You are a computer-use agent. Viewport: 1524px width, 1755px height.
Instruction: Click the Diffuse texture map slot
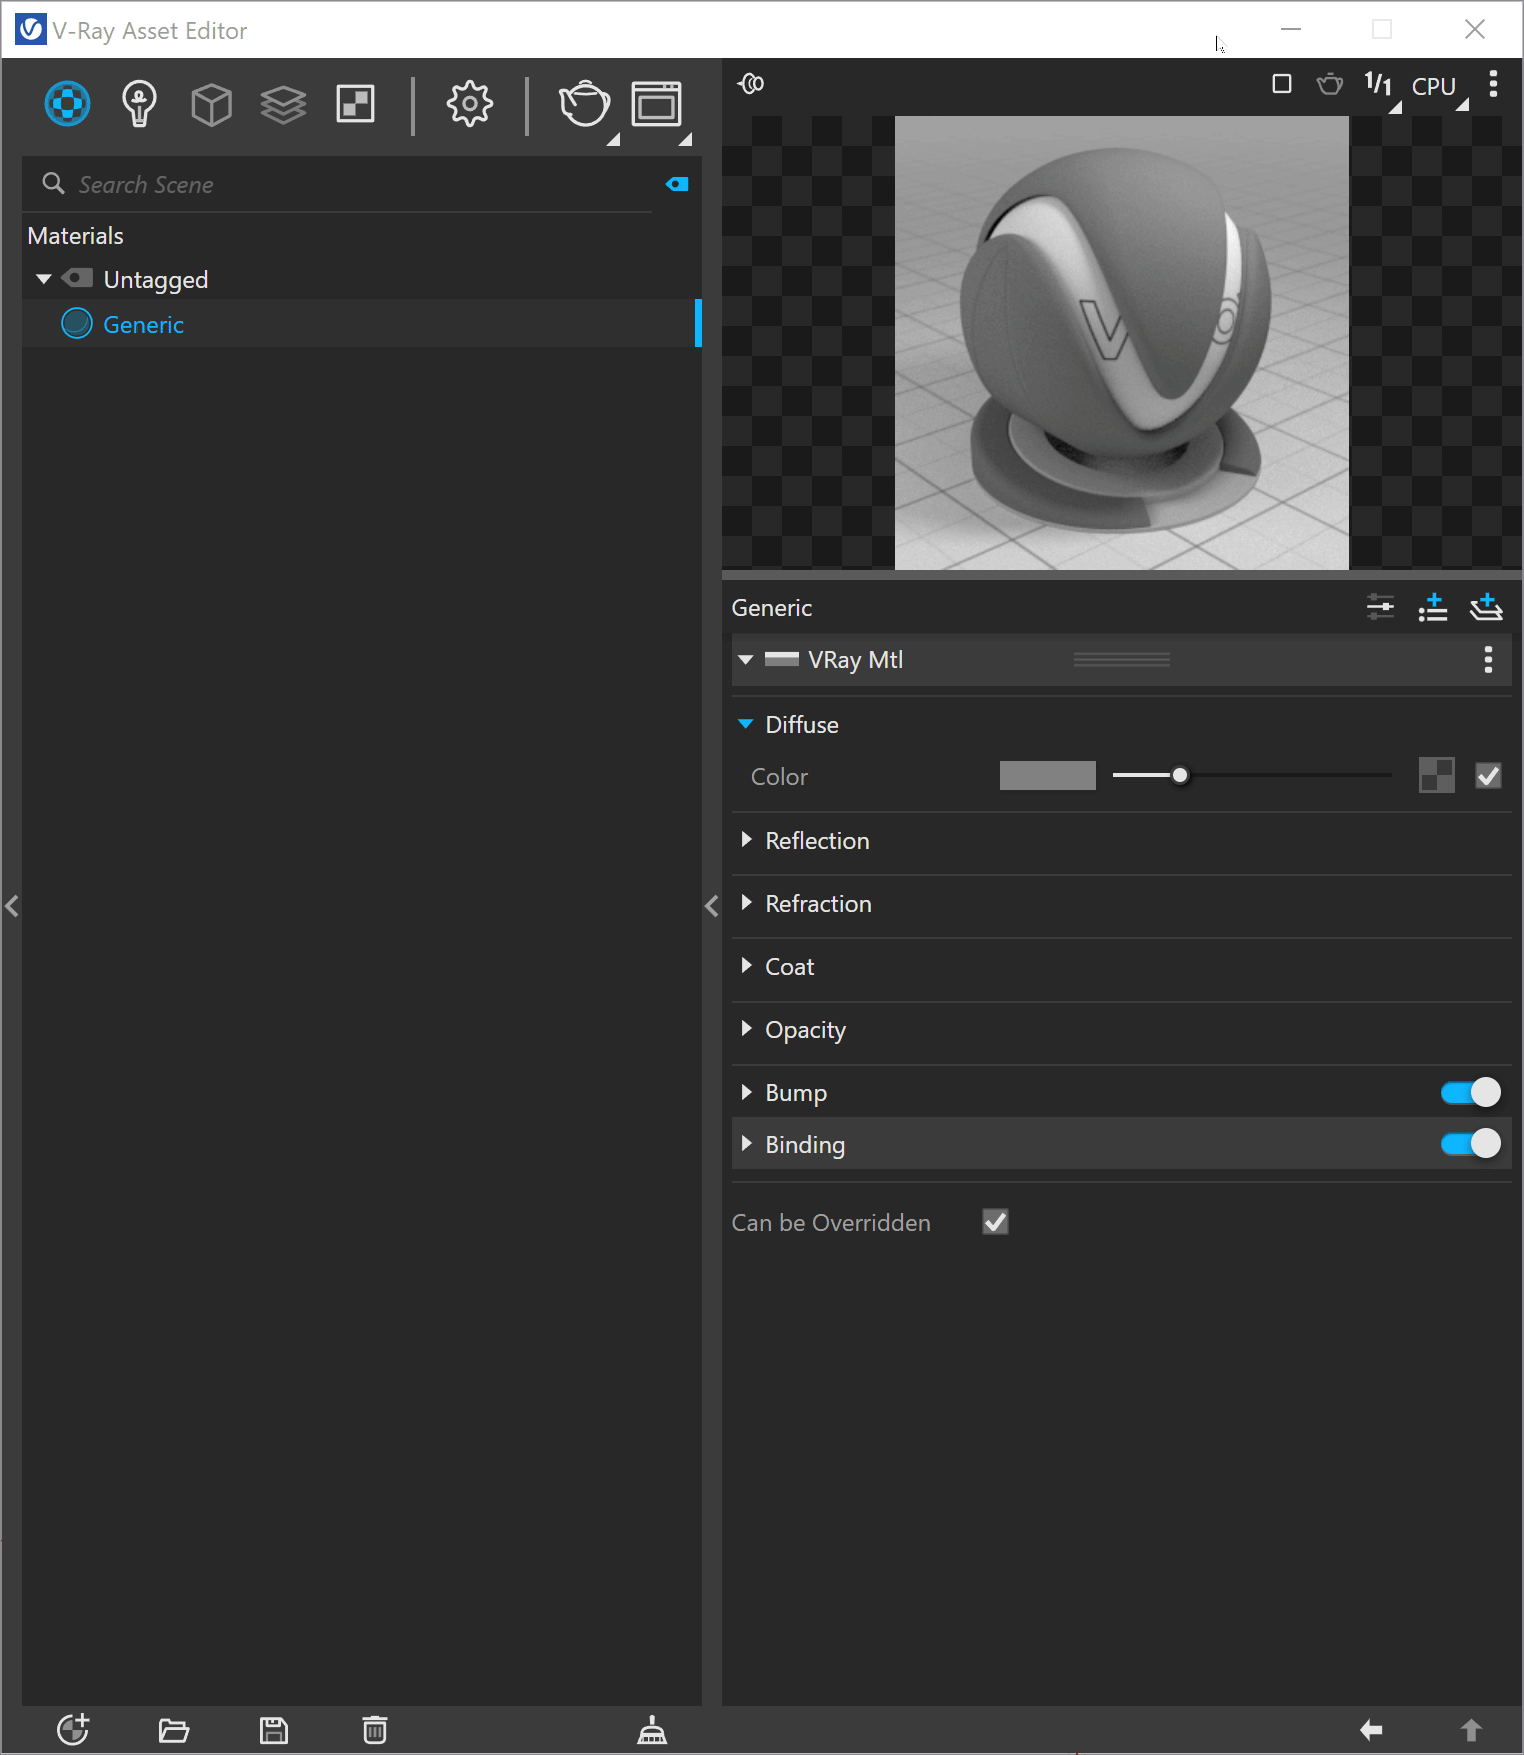click(x=1437, y=776)
